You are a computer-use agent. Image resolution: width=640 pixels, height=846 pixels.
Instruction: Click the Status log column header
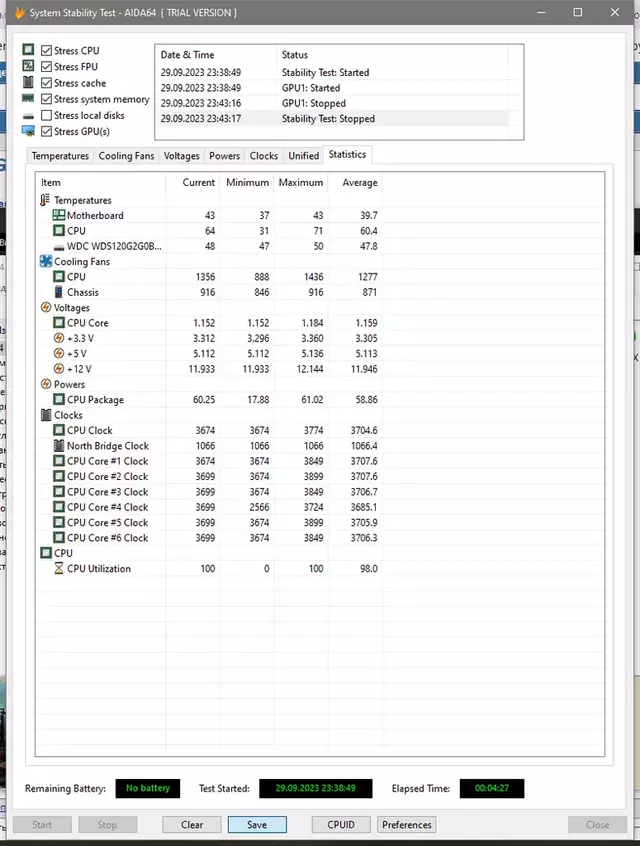(392, 54)
